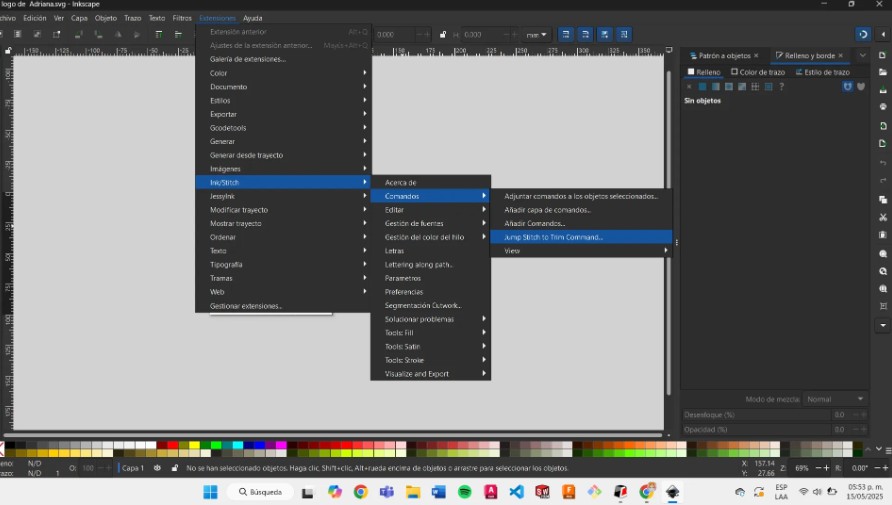Expand the Solucionar problemas submenu
892x505 pixels.
tap(431, 319)
